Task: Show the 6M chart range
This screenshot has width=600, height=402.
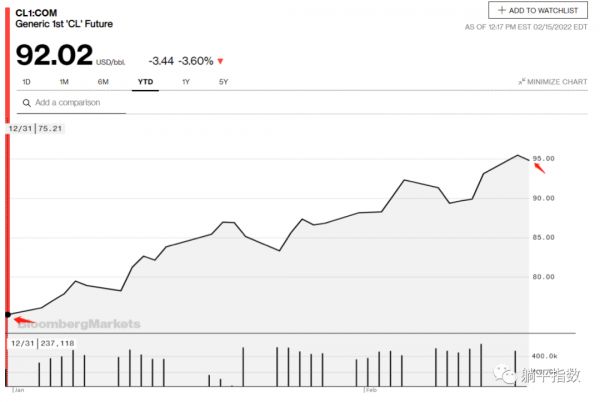Action: (x=103, y=81)
